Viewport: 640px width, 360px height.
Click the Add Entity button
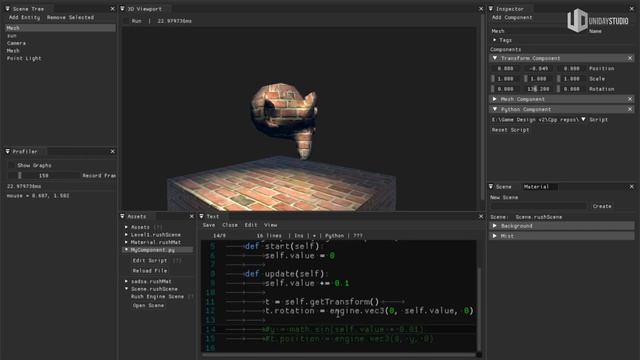[24, 18]
